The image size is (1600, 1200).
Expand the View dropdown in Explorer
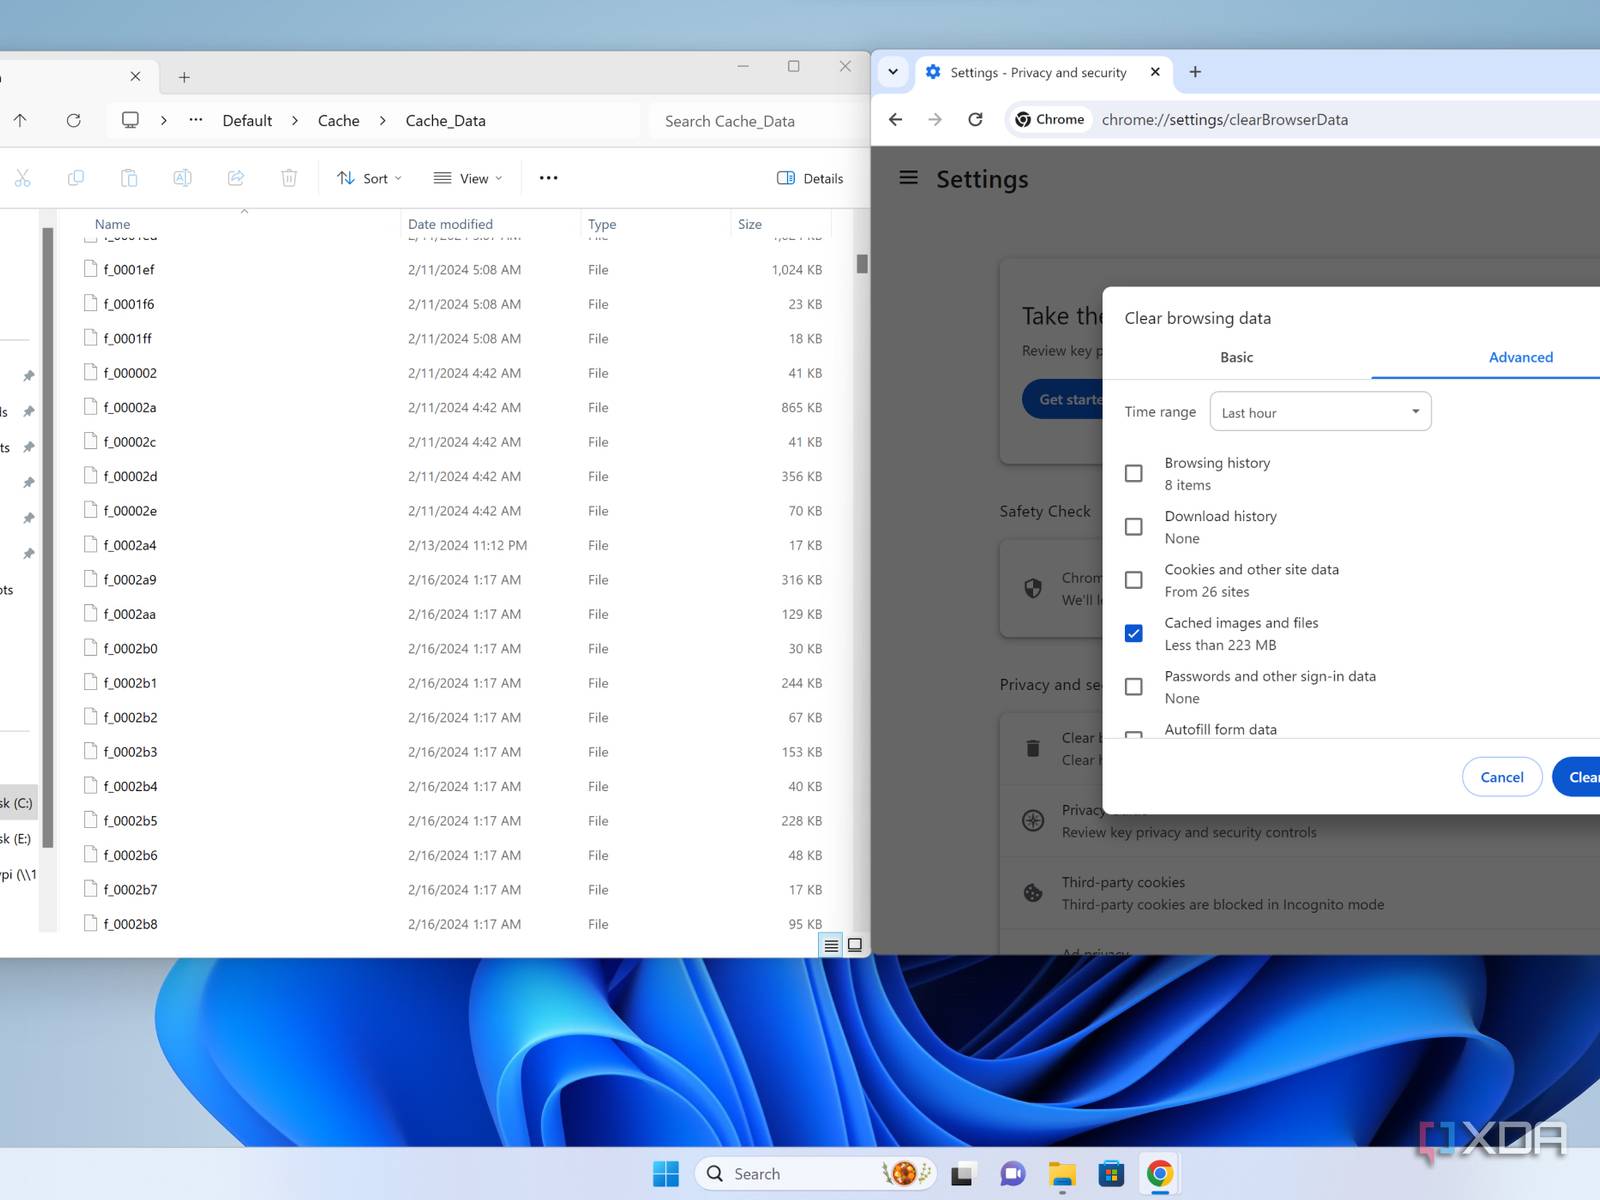coord(468,178)
